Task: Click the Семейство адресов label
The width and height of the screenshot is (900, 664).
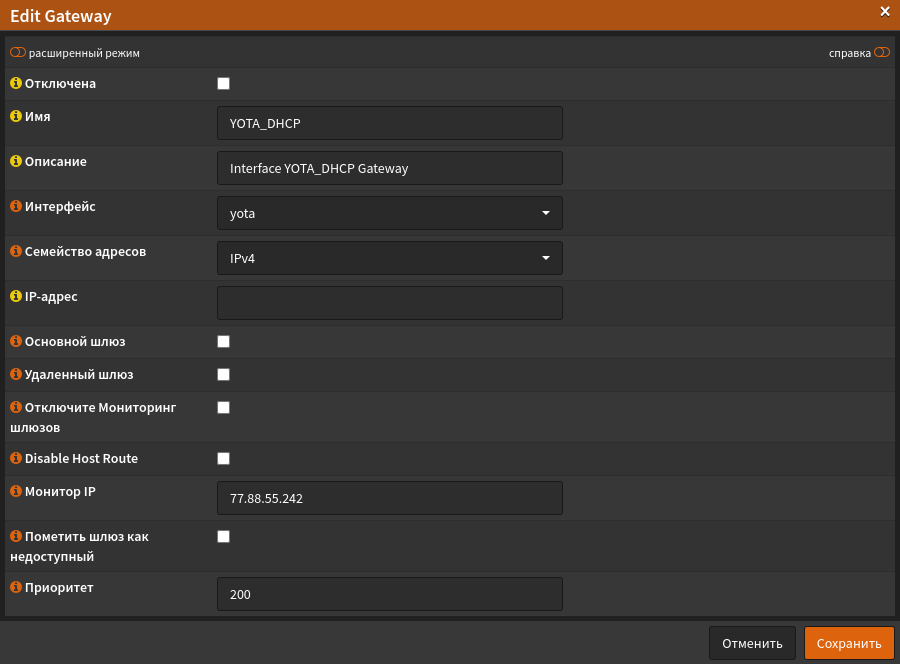Action: 85,251
